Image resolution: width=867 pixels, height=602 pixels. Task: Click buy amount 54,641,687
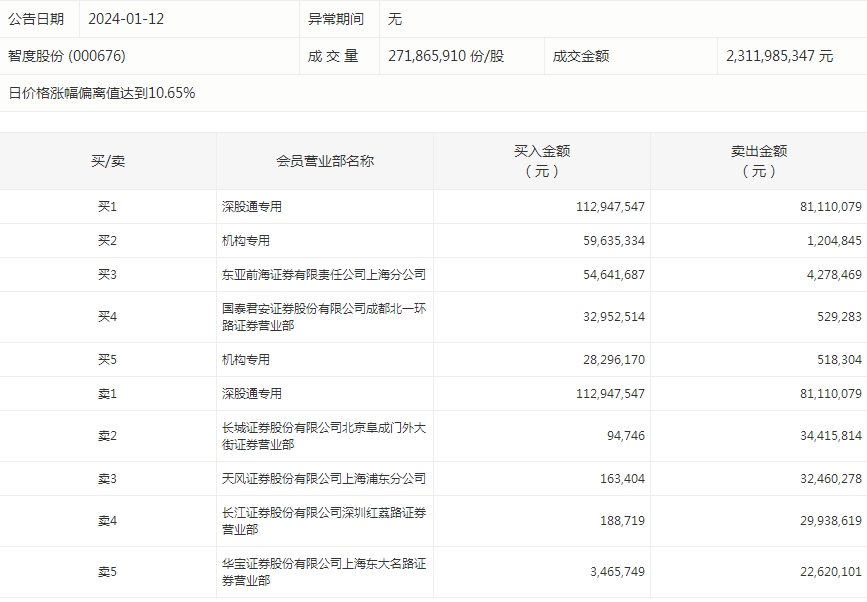(x=614, y=275)
